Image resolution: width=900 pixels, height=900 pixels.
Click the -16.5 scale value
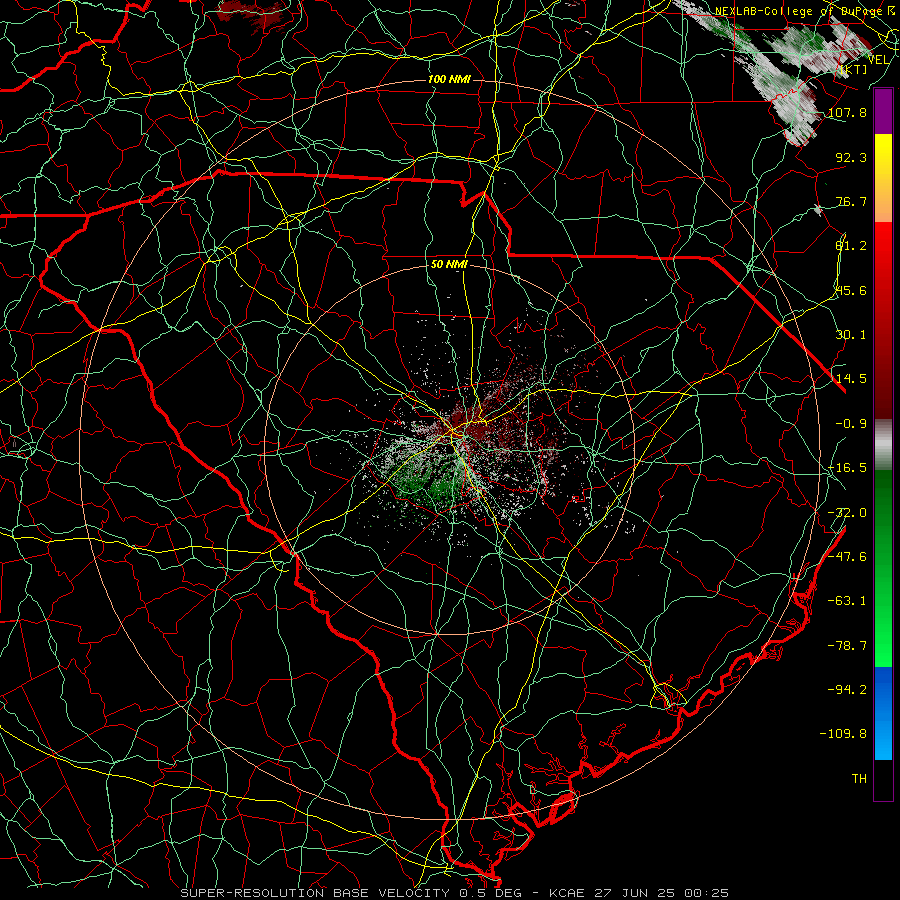[847, 468]
